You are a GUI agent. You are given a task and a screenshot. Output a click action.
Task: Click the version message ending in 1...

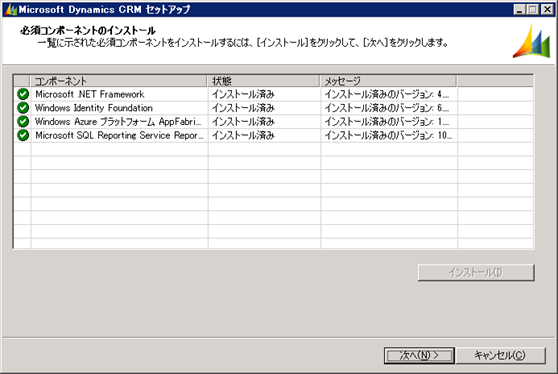(x=387, y=122)
